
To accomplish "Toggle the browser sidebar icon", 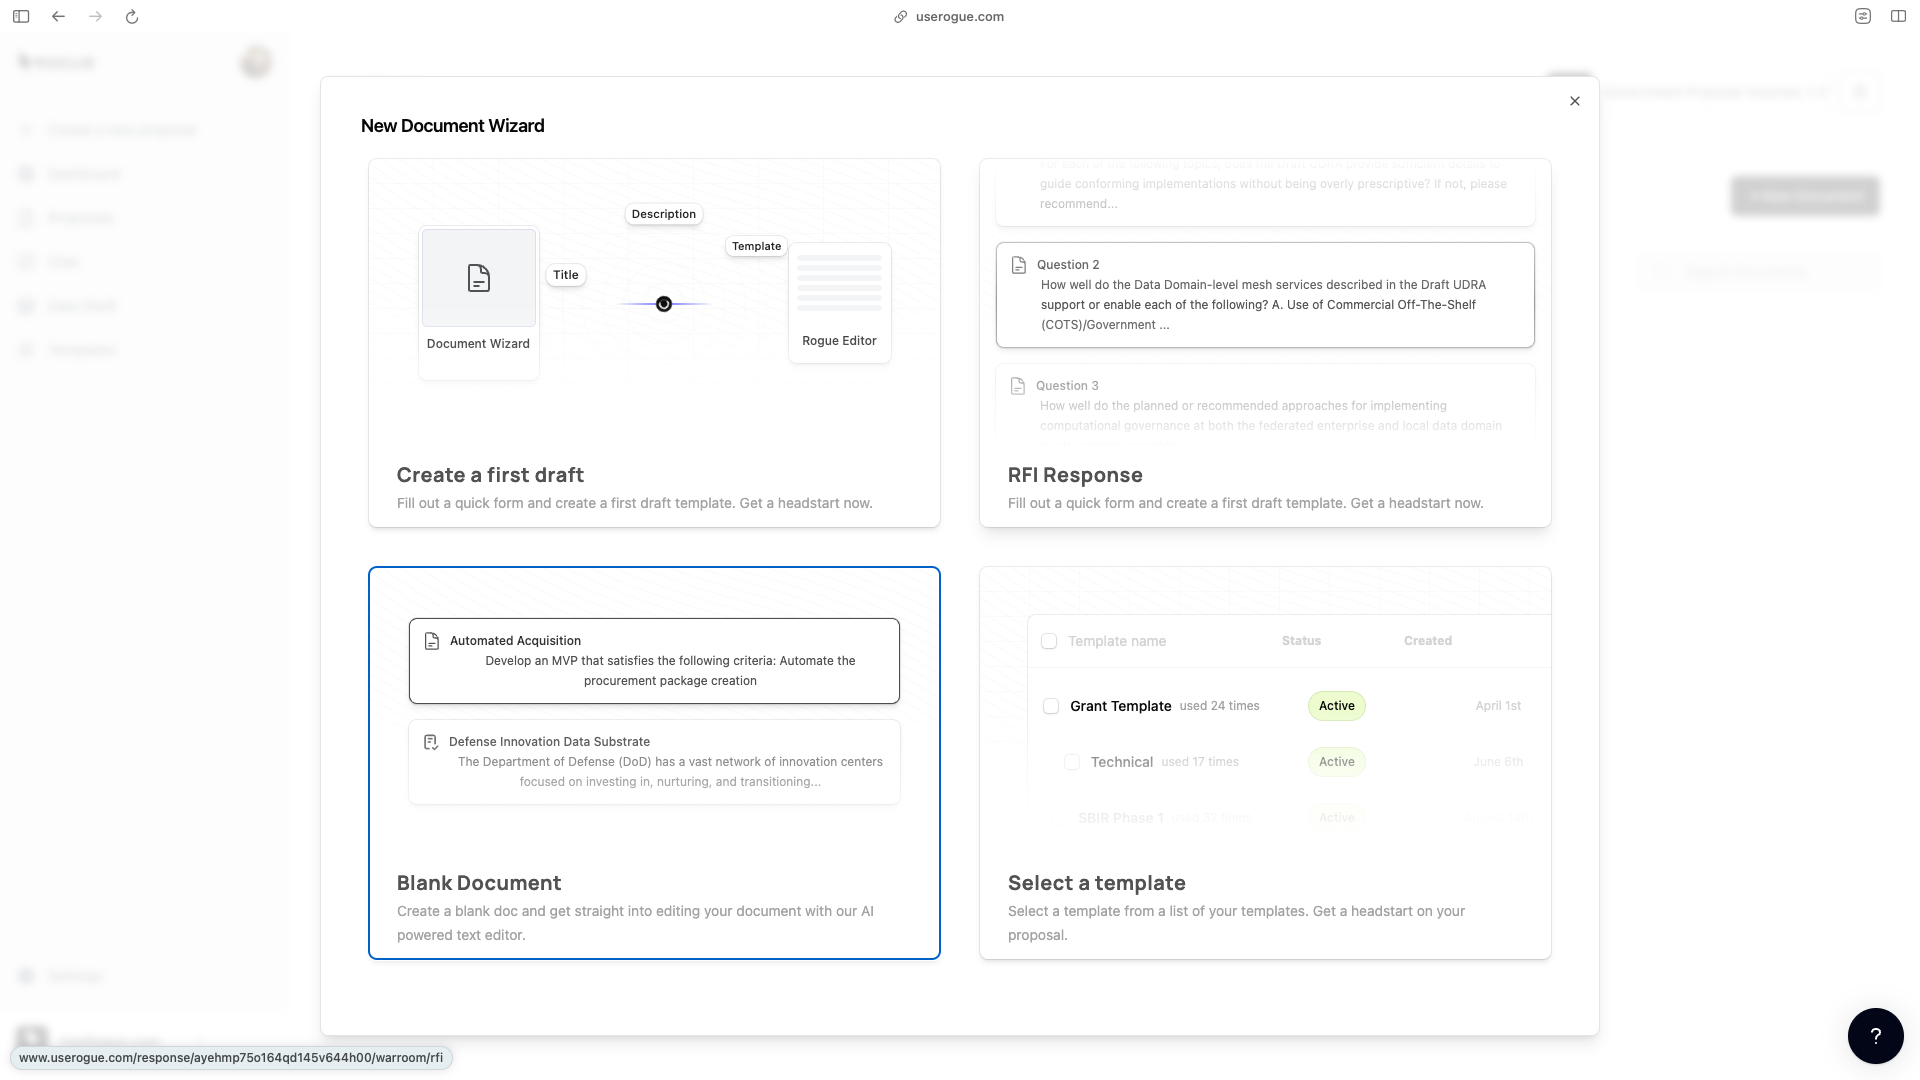I will pos(21,16).
